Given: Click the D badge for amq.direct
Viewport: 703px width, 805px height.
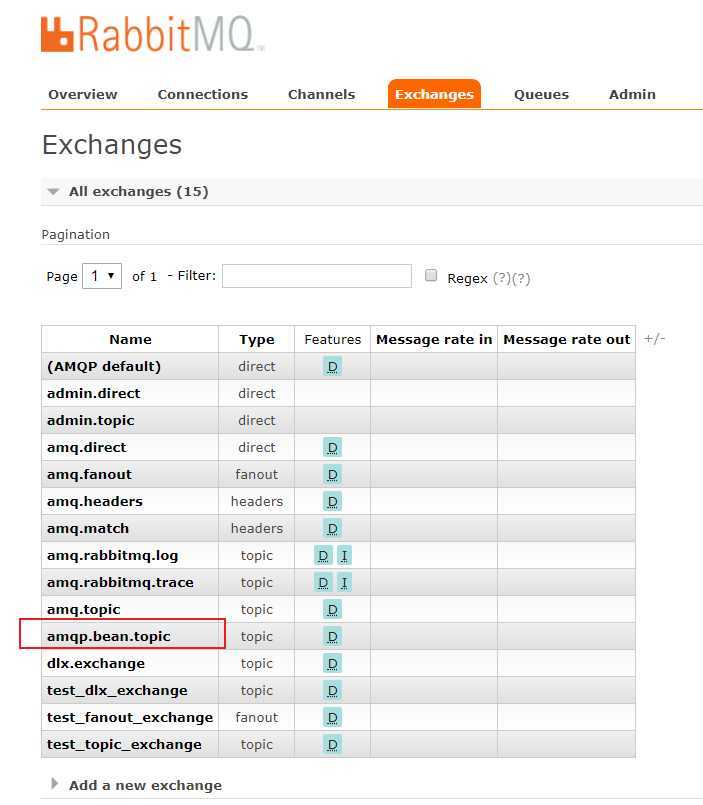Looking at the screenshot, I should pyautogui.click(x=332, y=447).
